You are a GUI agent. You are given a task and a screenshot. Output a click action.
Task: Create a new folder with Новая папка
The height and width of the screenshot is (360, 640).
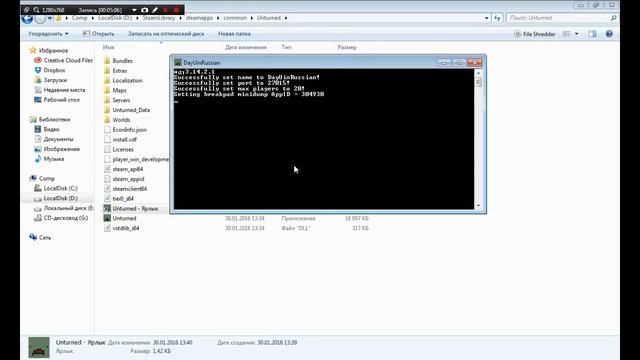click(x=234, y=34)
